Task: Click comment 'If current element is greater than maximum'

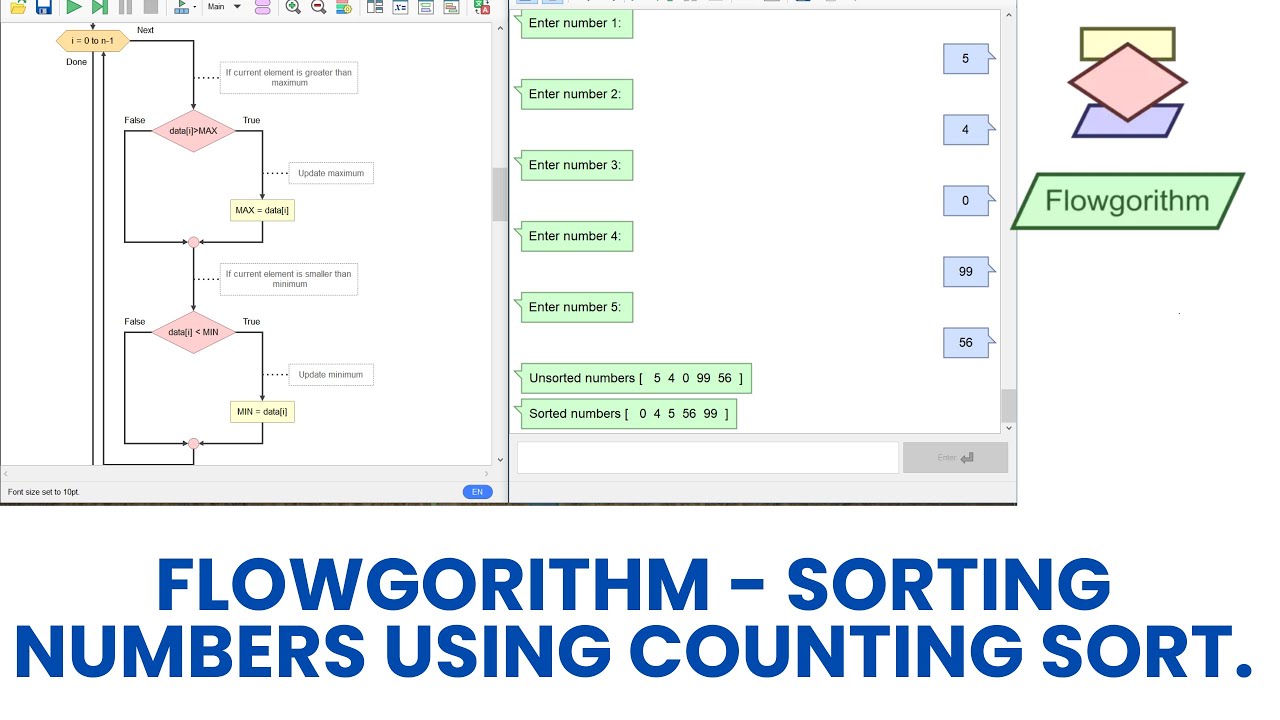Action: (289, 77)
